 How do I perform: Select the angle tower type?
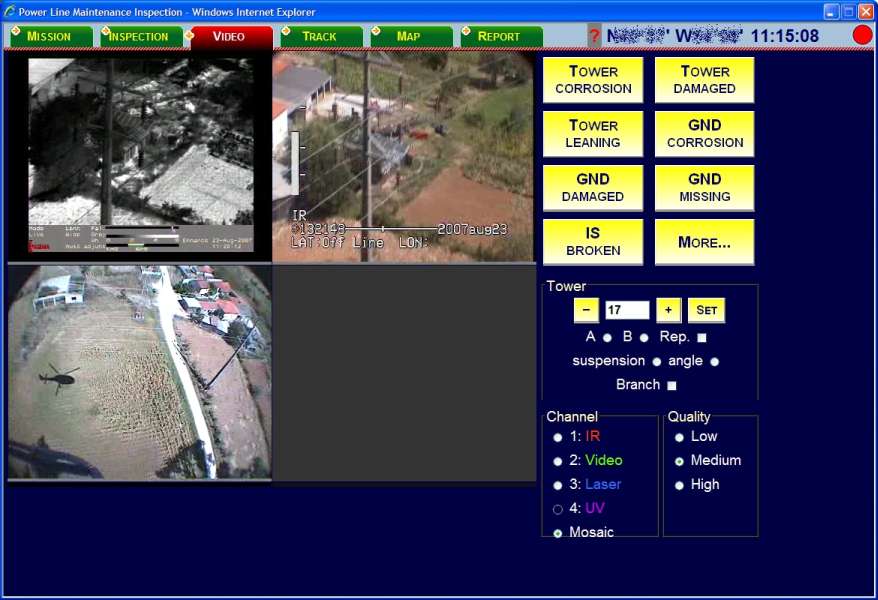pyautogui.click(x=714, y=361)
